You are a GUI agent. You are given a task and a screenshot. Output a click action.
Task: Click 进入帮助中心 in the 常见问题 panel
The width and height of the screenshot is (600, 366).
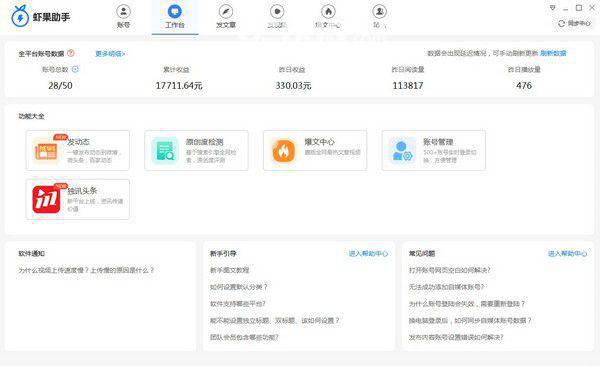(x=567, y=253)
